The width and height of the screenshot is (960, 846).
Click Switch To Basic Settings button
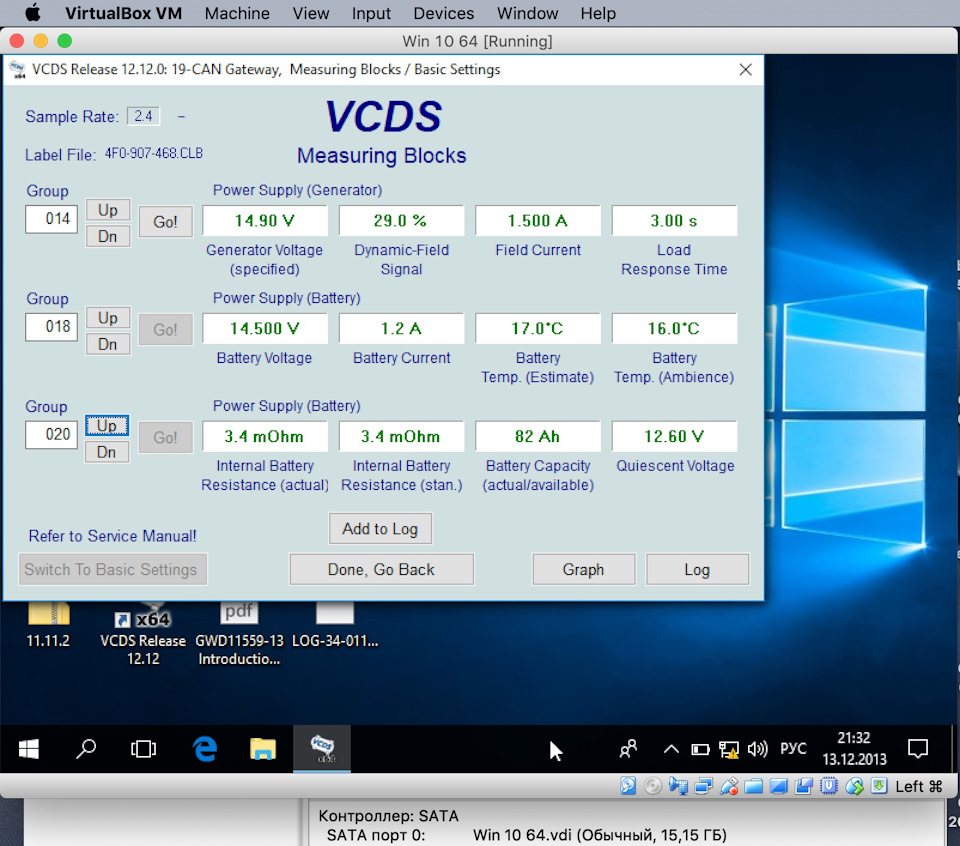tap(112, 569)
